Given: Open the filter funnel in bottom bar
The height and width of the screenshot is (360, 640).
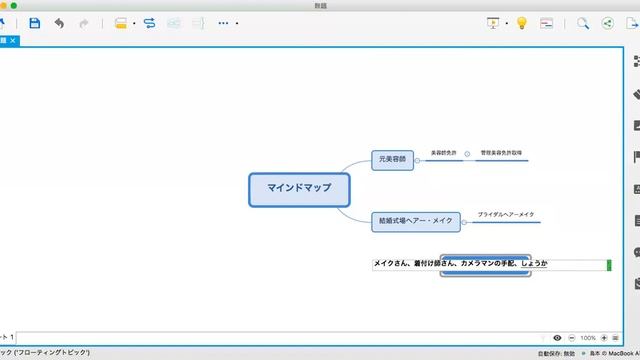Looking at the screenshot, I should pyautogui.click(x=543, y=338).
